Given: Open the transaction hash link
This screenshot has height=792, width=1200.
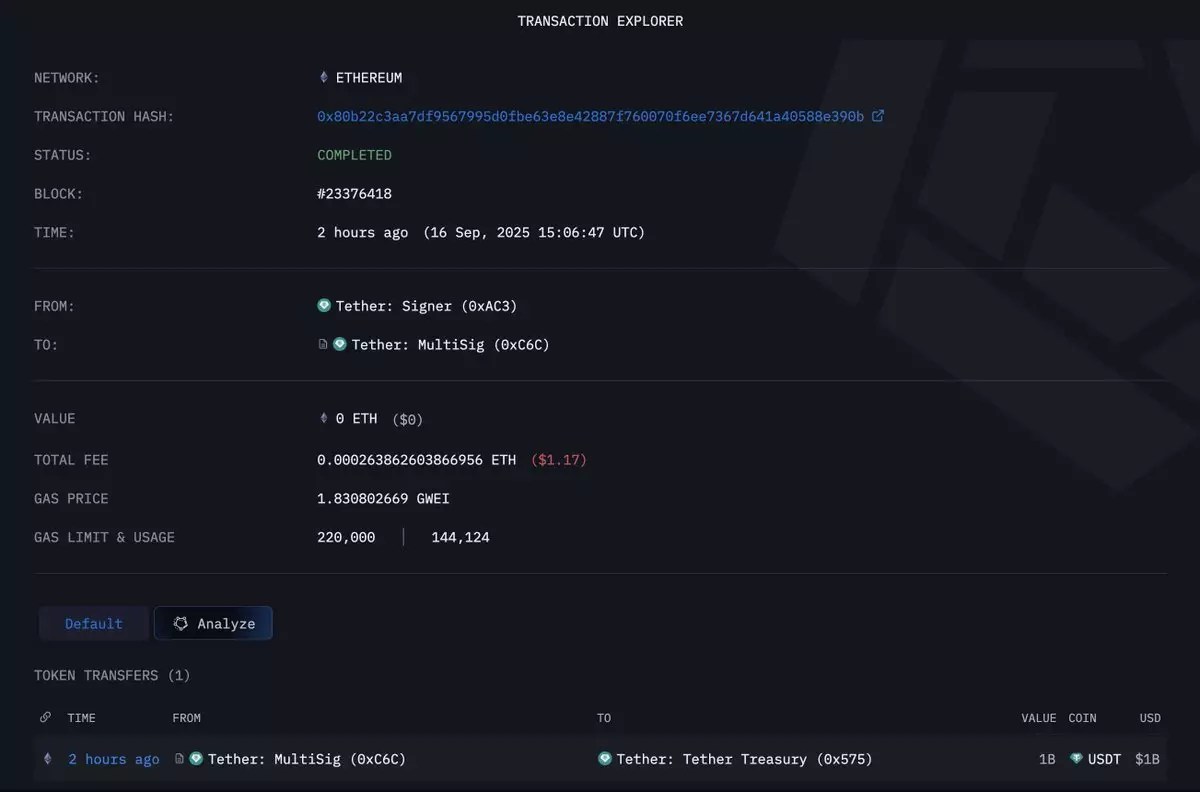Looking at the screenshot, I should coord(590,116).
